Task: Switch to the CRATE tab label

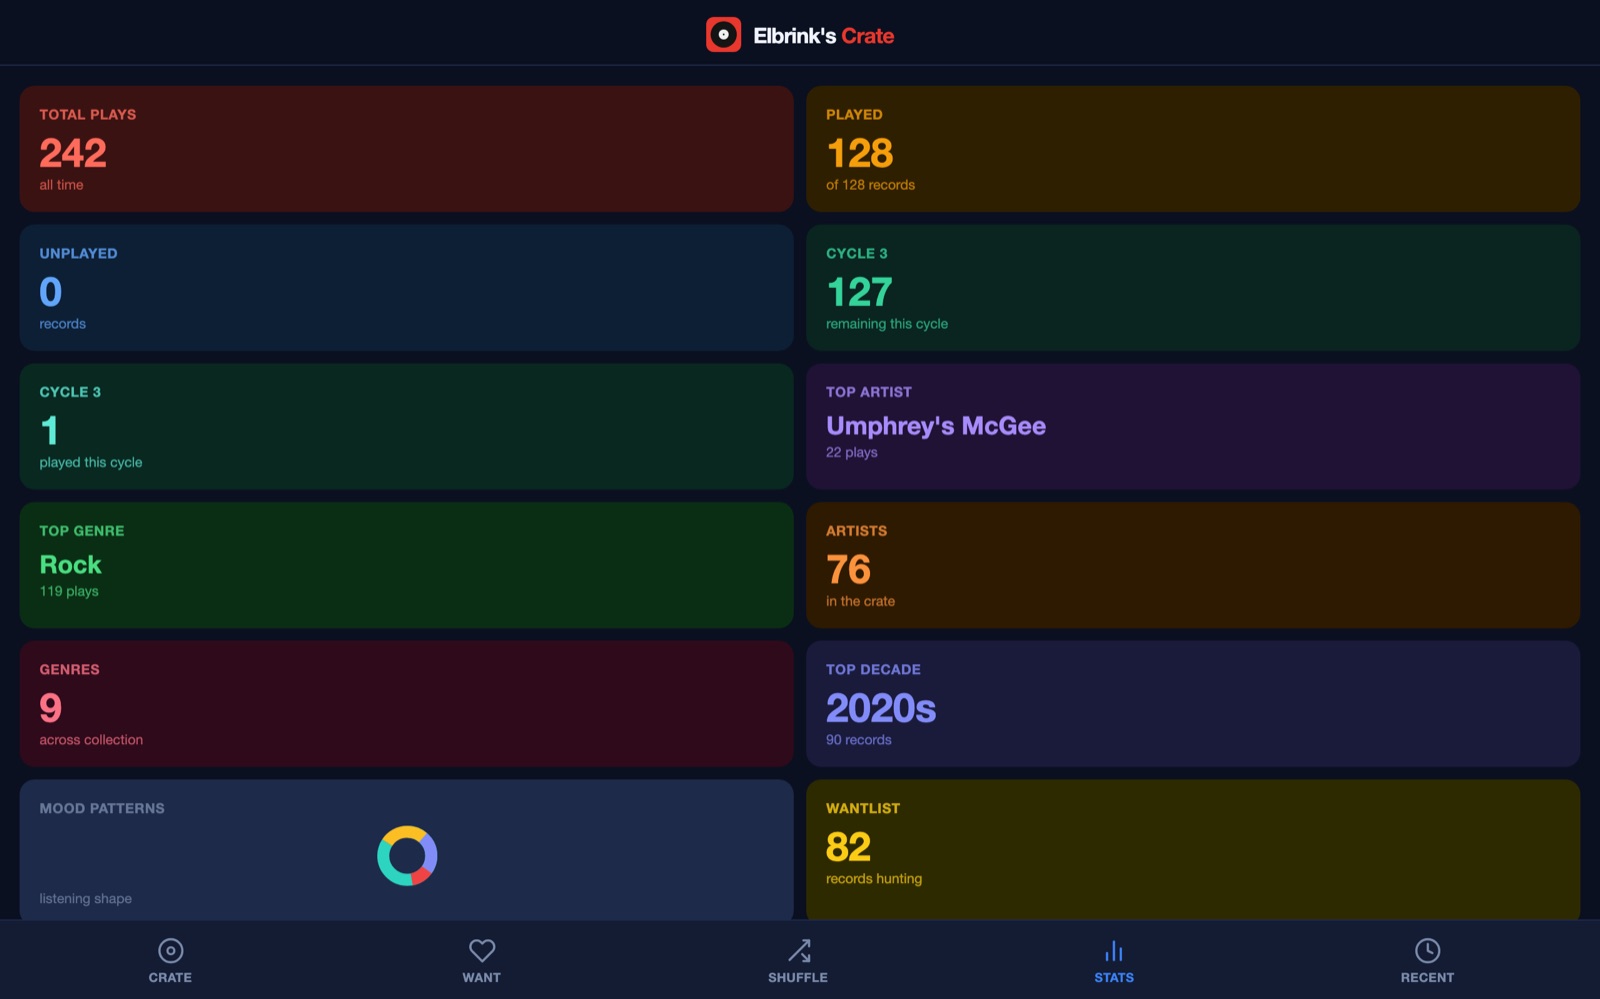Action: (x=170, y=978)
